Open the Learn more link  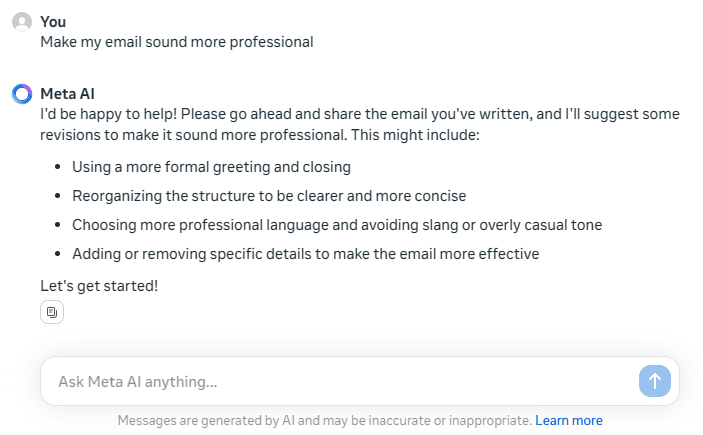coord(568,421)
